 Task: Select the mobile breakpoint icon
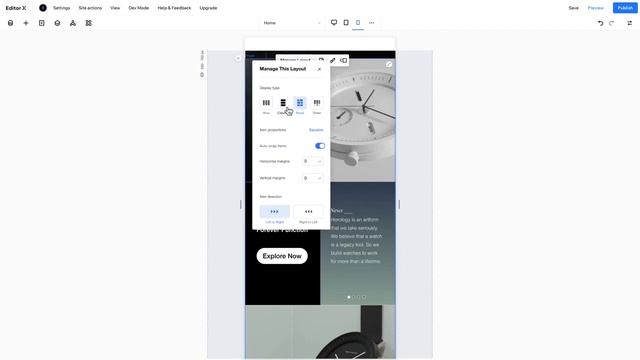point(358,23)
